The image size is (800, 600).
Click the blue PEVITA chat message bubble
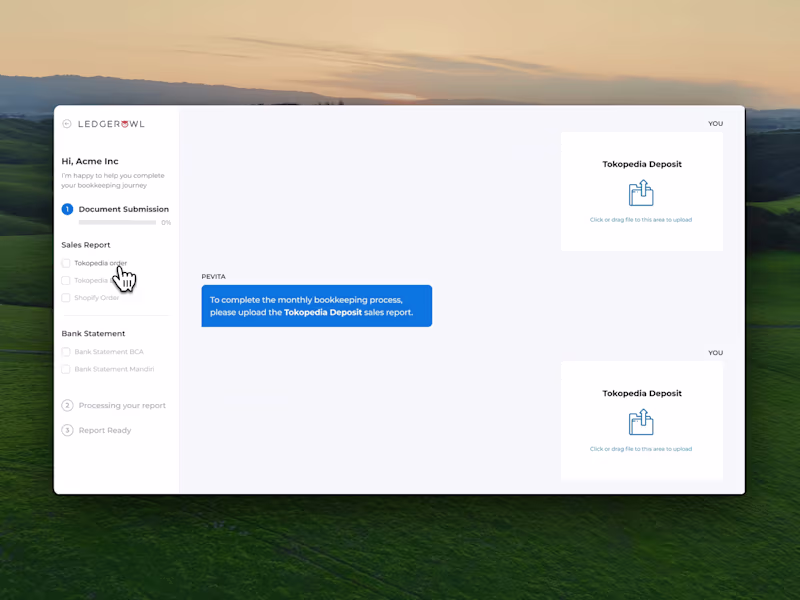point(317,306)
